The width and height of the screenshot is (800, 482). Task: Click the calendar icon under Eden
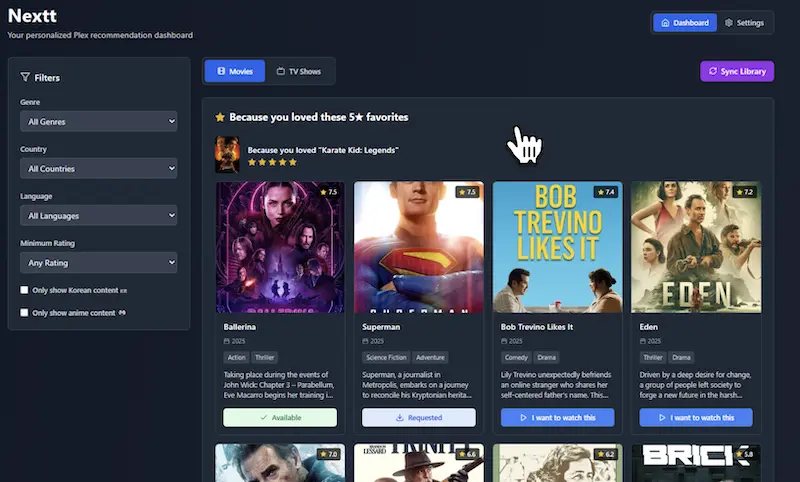643,341
